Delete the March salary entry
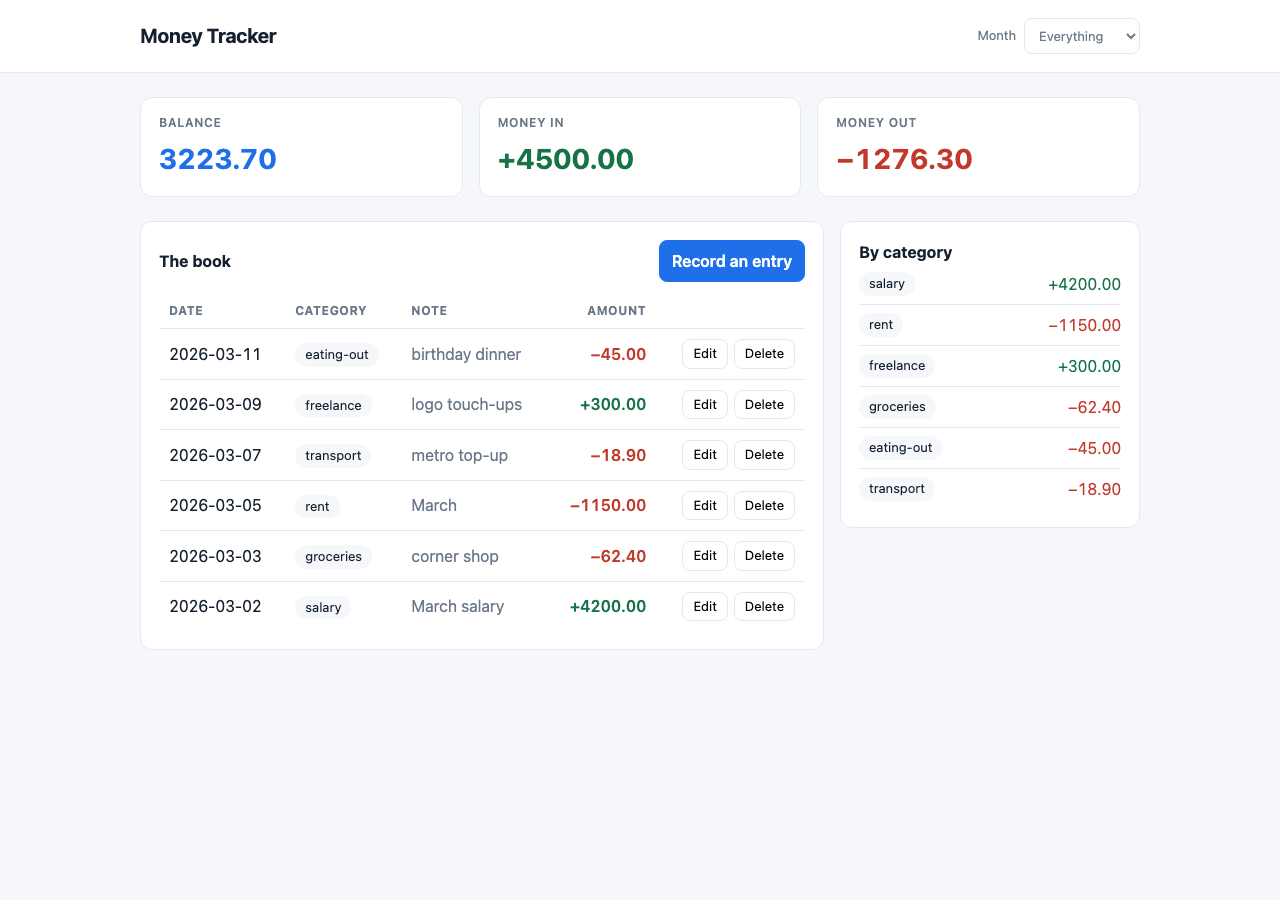Viewport: 1280px width, 900px height. point(764,607)
